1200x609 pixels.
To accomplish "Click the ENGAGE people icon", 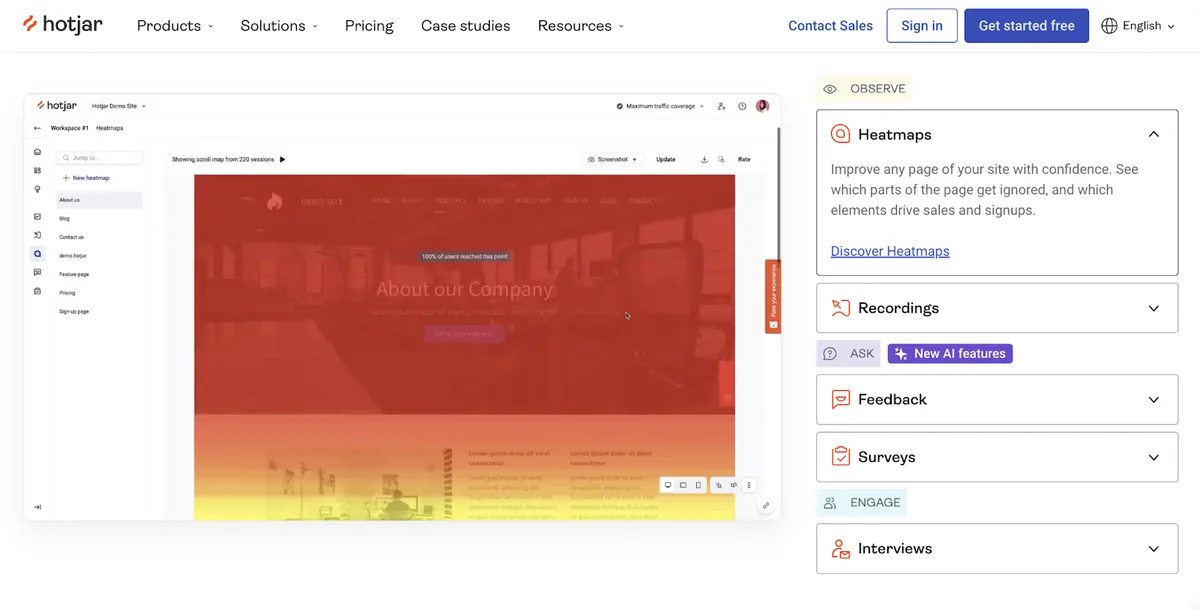I will point(830,503).
